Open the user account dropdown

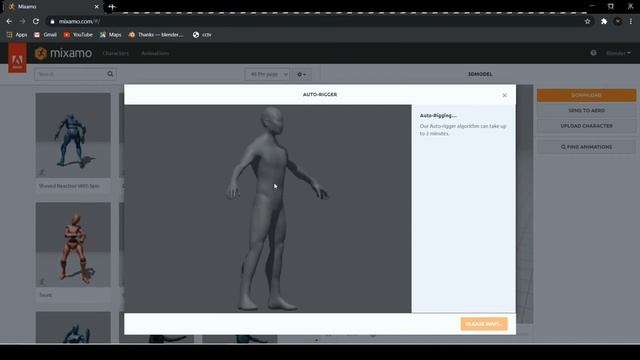(x=618, y=53)
